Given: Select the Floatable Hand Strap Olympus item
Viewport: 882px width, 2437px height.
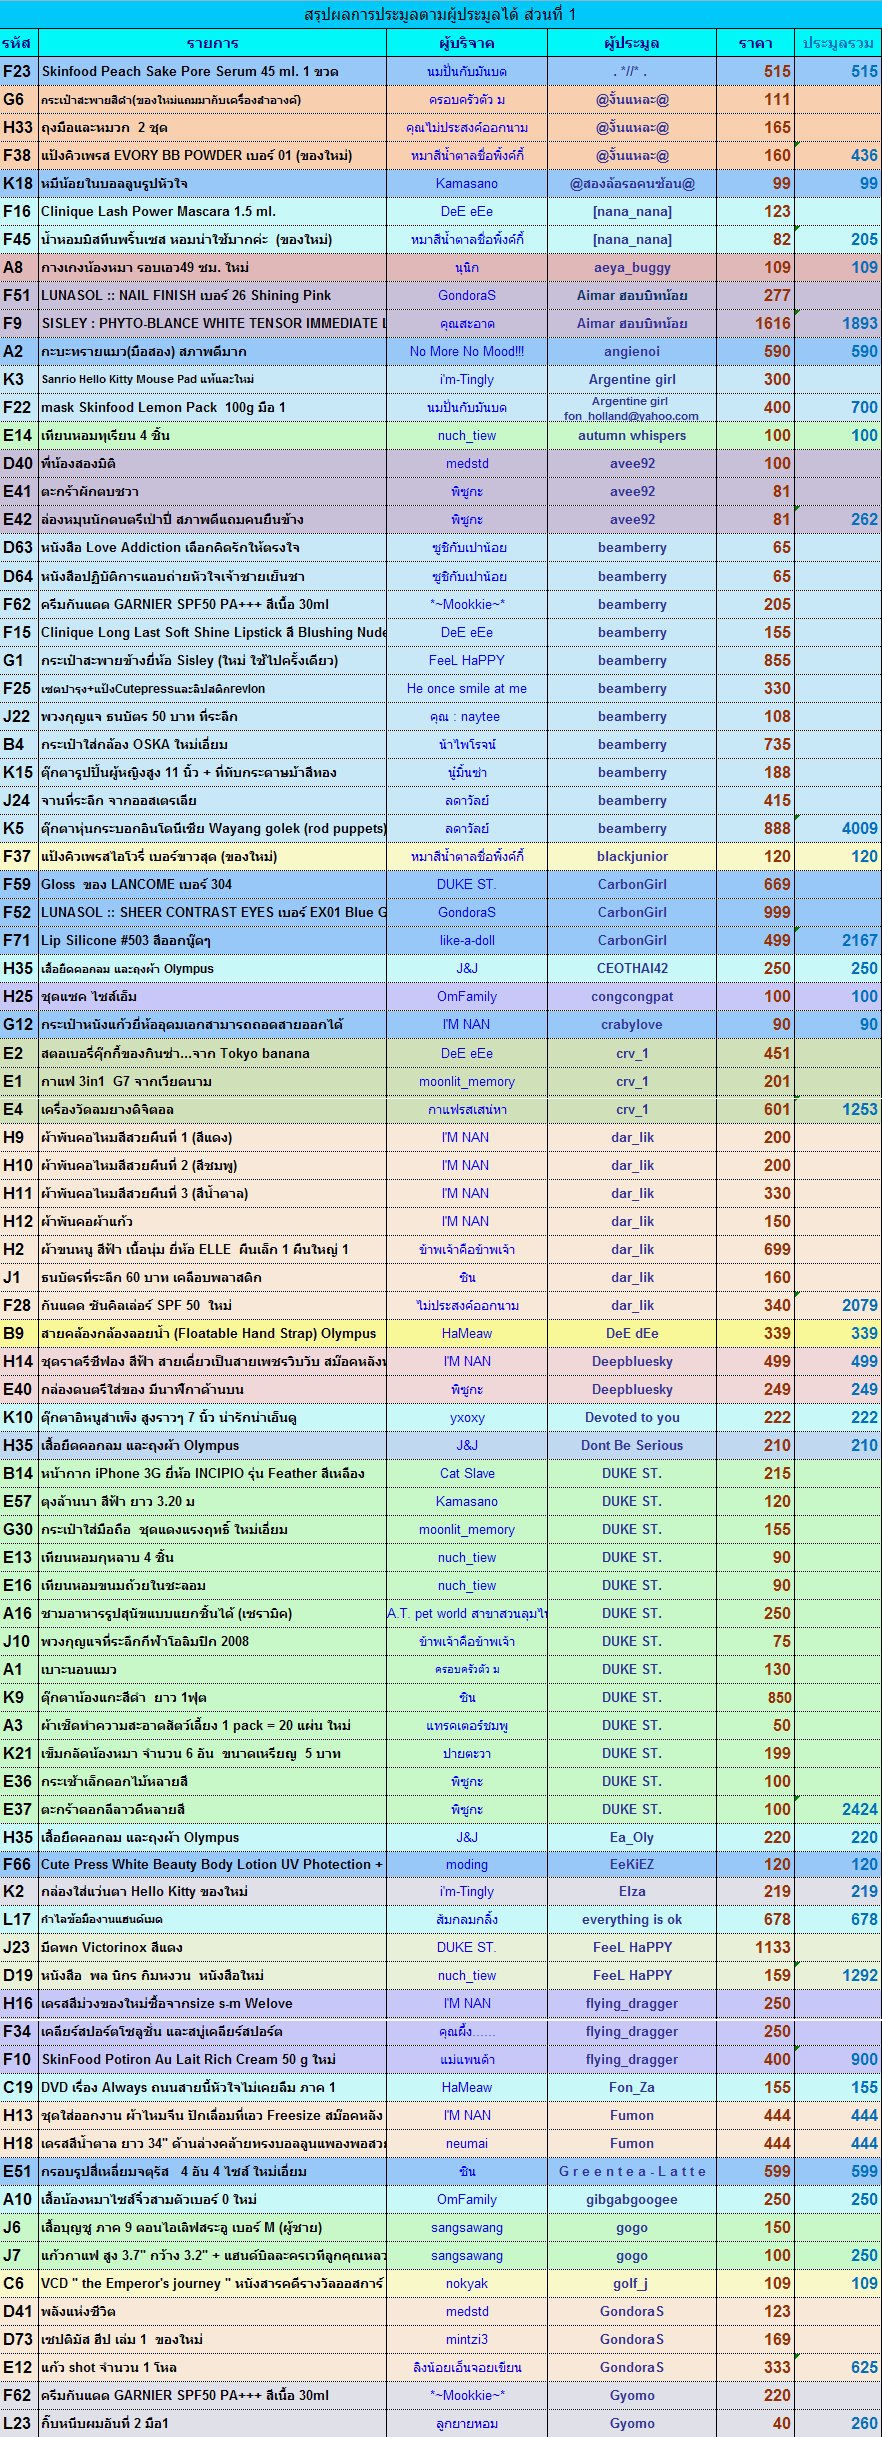Looking at the screenshot, I should tap(212, 1333).
